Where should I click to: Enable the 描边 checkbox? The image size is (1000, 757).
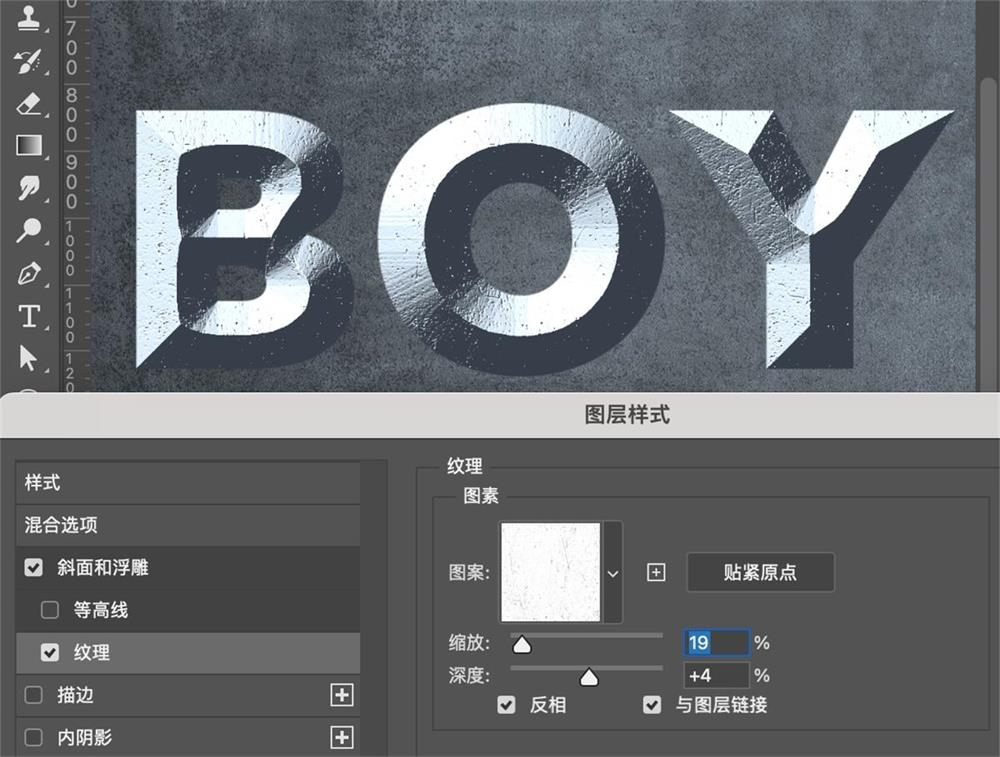point(33,695)
